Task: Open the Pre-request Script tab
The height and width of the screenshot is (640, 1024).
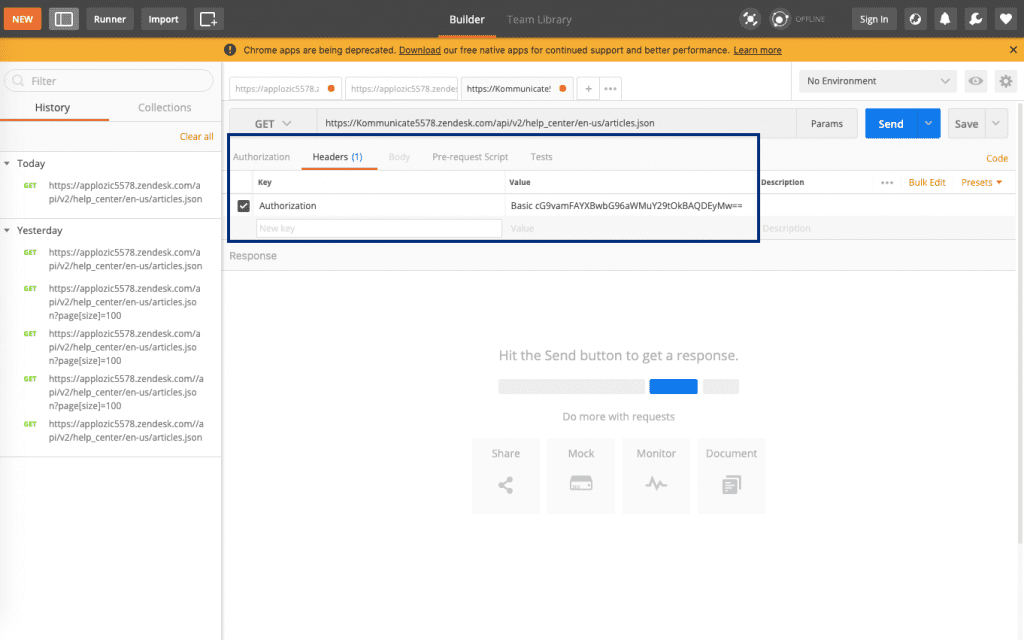Action: point(470,157)
